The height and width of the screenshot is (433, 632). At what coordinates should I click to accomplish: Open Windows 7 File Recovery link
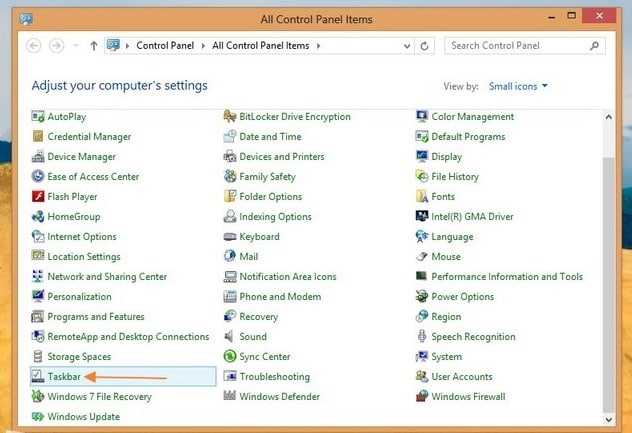click(100, 396)
